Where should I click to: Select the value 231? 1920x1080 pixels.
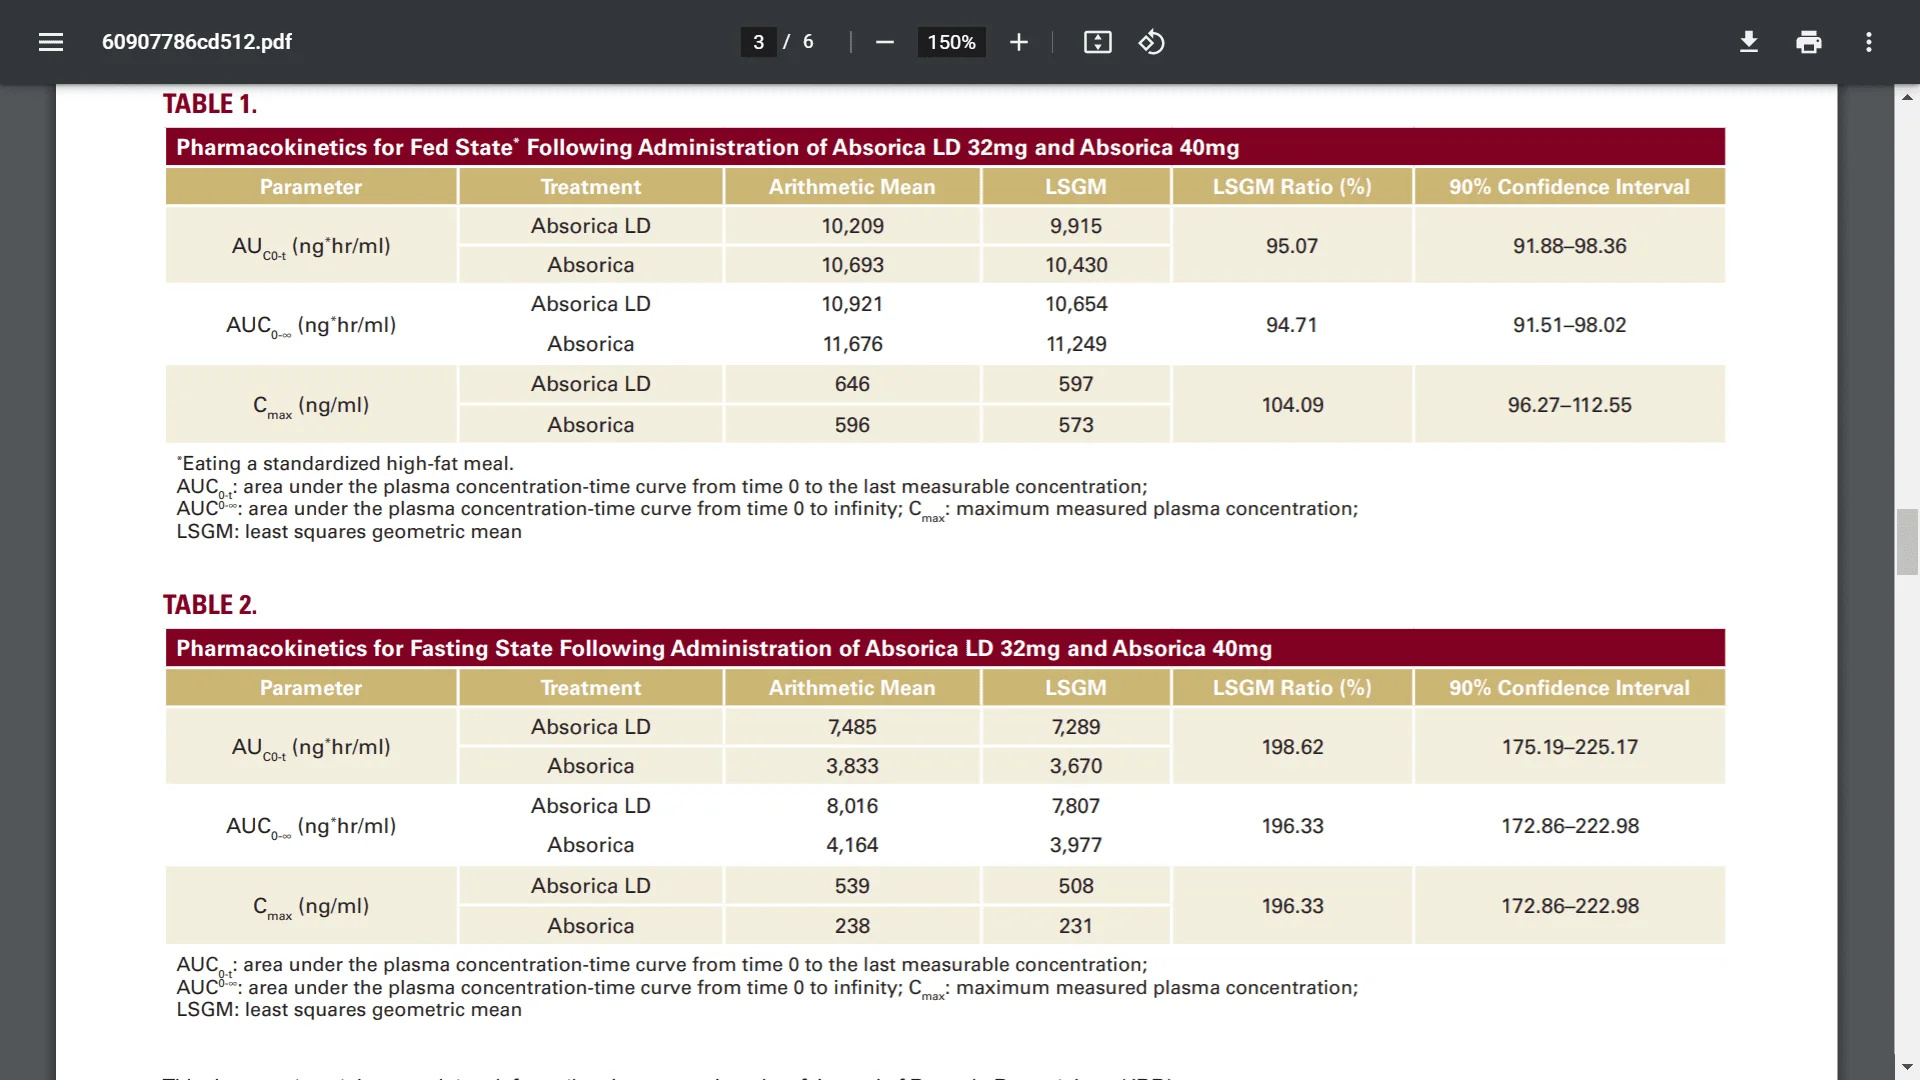pos(1076,926)
